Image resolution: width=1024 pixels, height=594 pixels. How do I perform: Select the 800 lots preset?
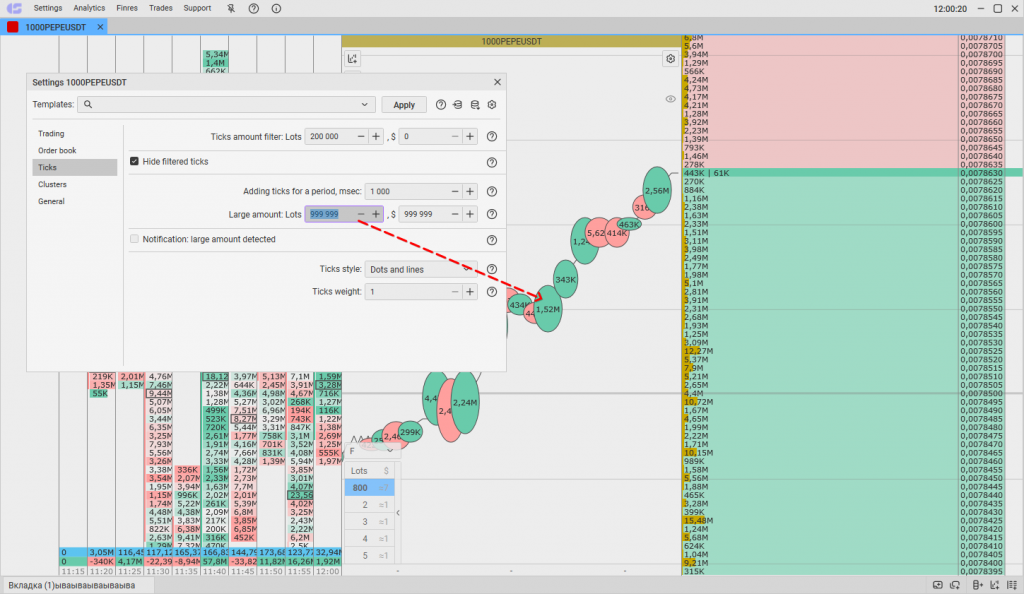click(x=369, y=488)
